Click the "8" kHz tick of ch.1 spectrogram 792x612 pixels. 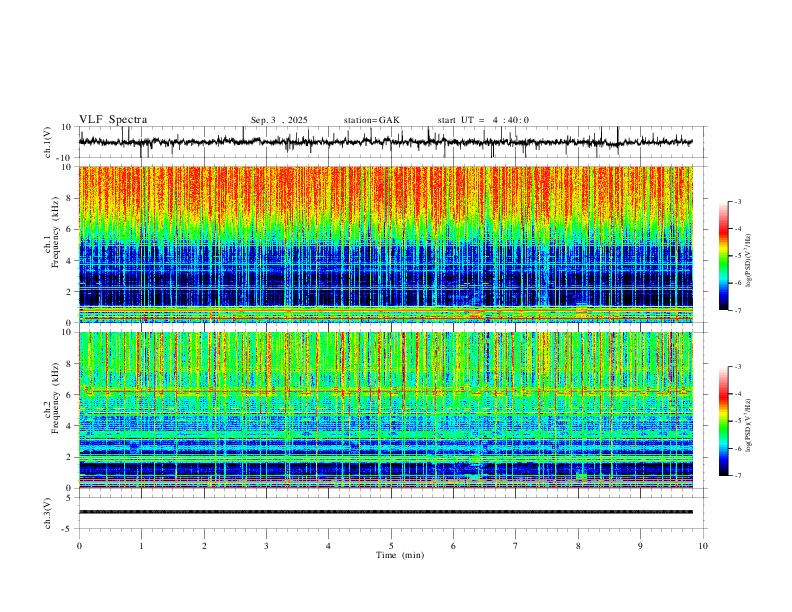pos(70,198)
